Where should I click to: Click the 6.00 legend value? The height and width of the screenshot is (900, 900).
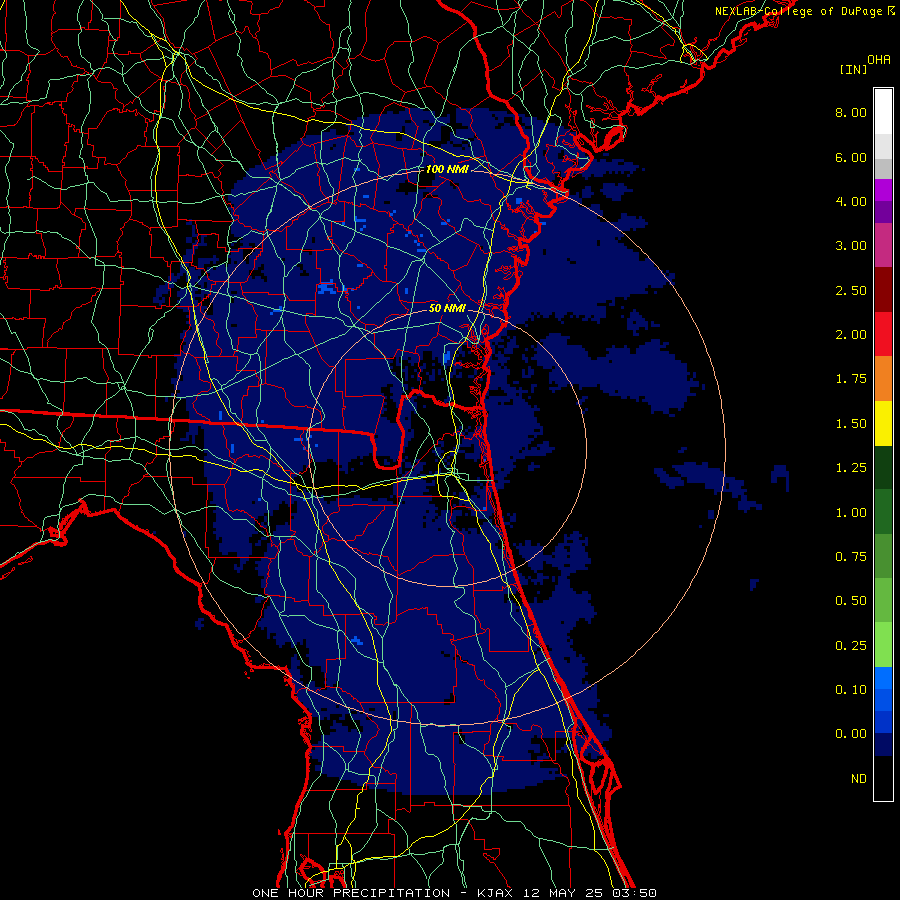click(851, 157)
